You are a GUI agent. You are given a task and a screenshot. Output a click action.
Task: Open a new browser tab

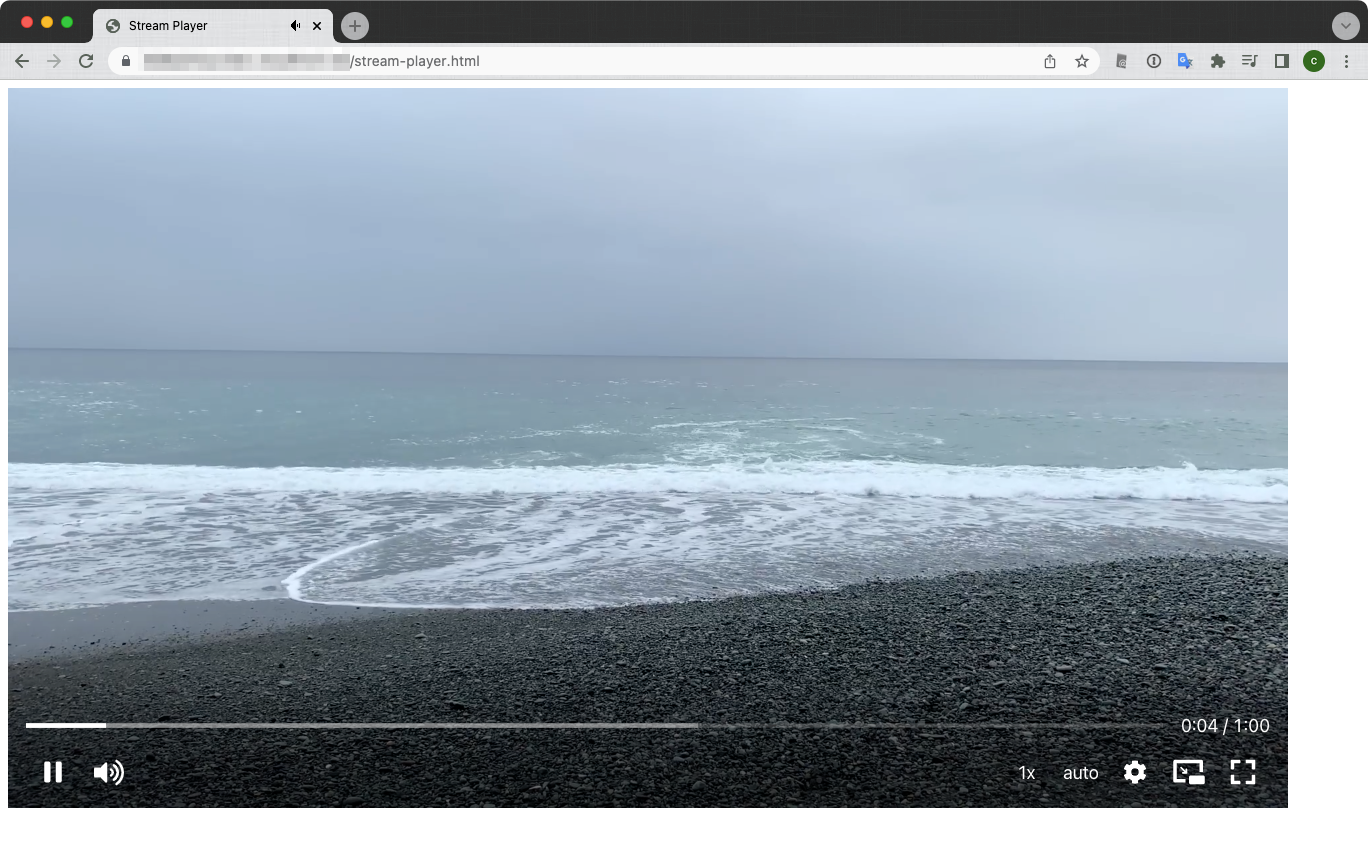click(354, 25)
